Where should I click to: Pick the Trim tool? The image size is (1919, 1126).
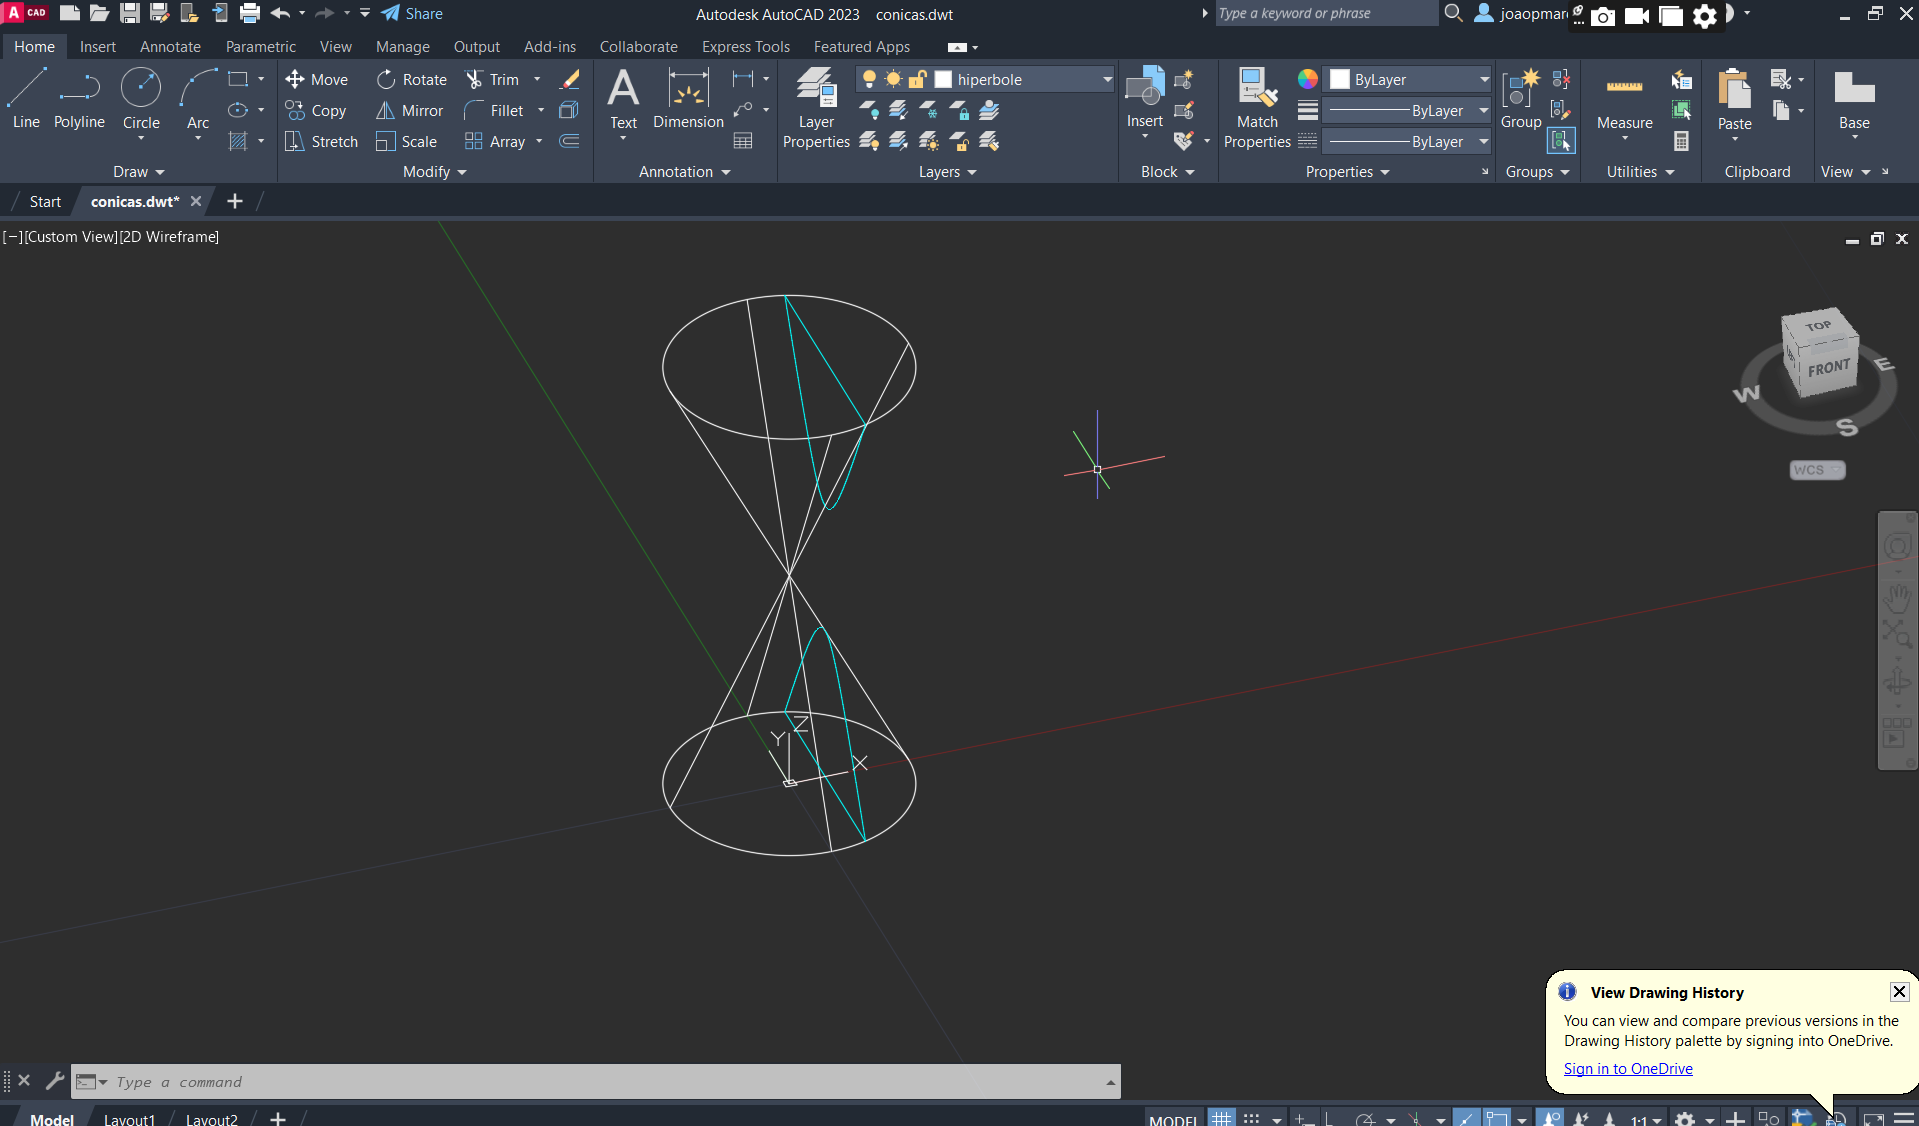475,80
